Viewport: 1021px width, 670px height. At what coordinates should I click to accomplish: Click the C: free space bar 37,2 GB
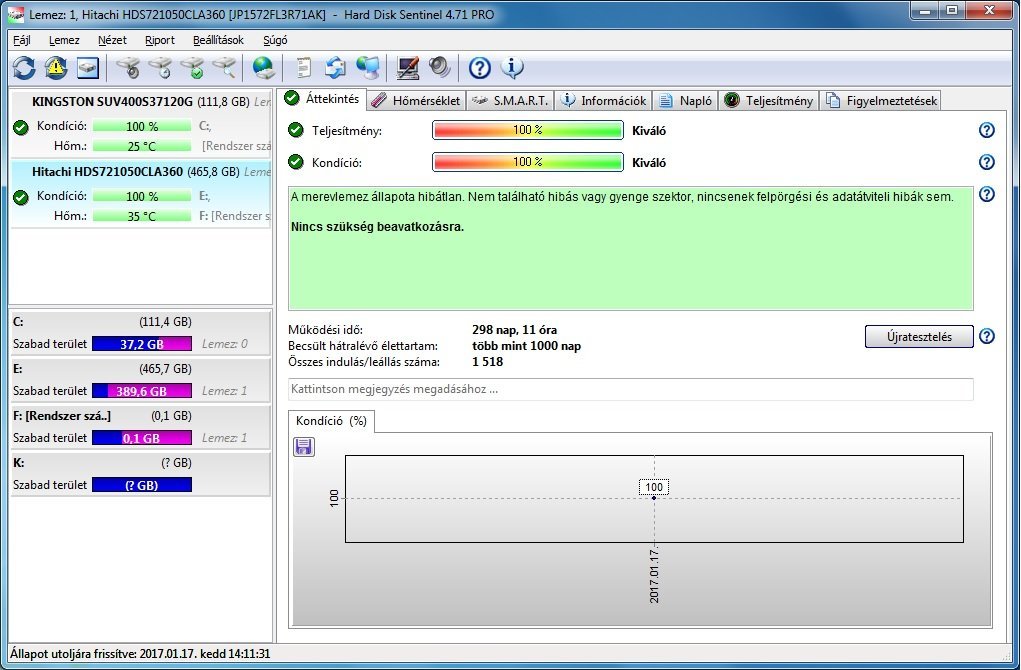tap(142, 344)
